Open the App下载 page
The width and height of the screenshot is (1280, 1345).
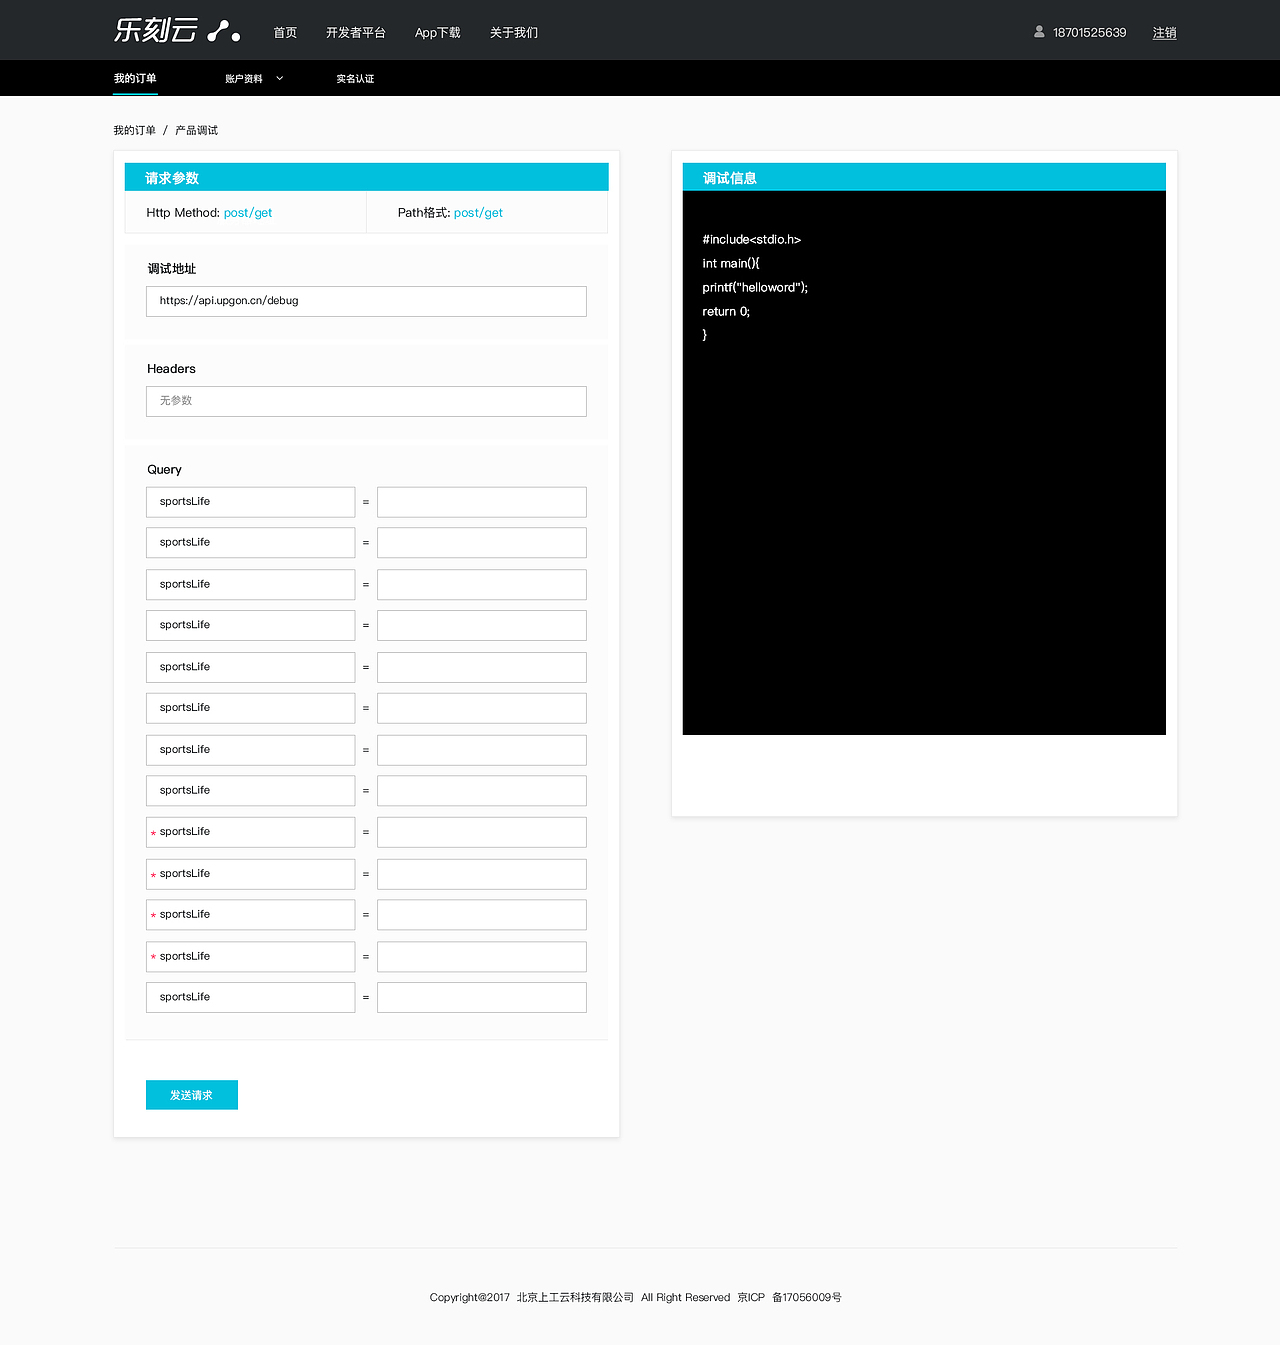tap(438, 33)
